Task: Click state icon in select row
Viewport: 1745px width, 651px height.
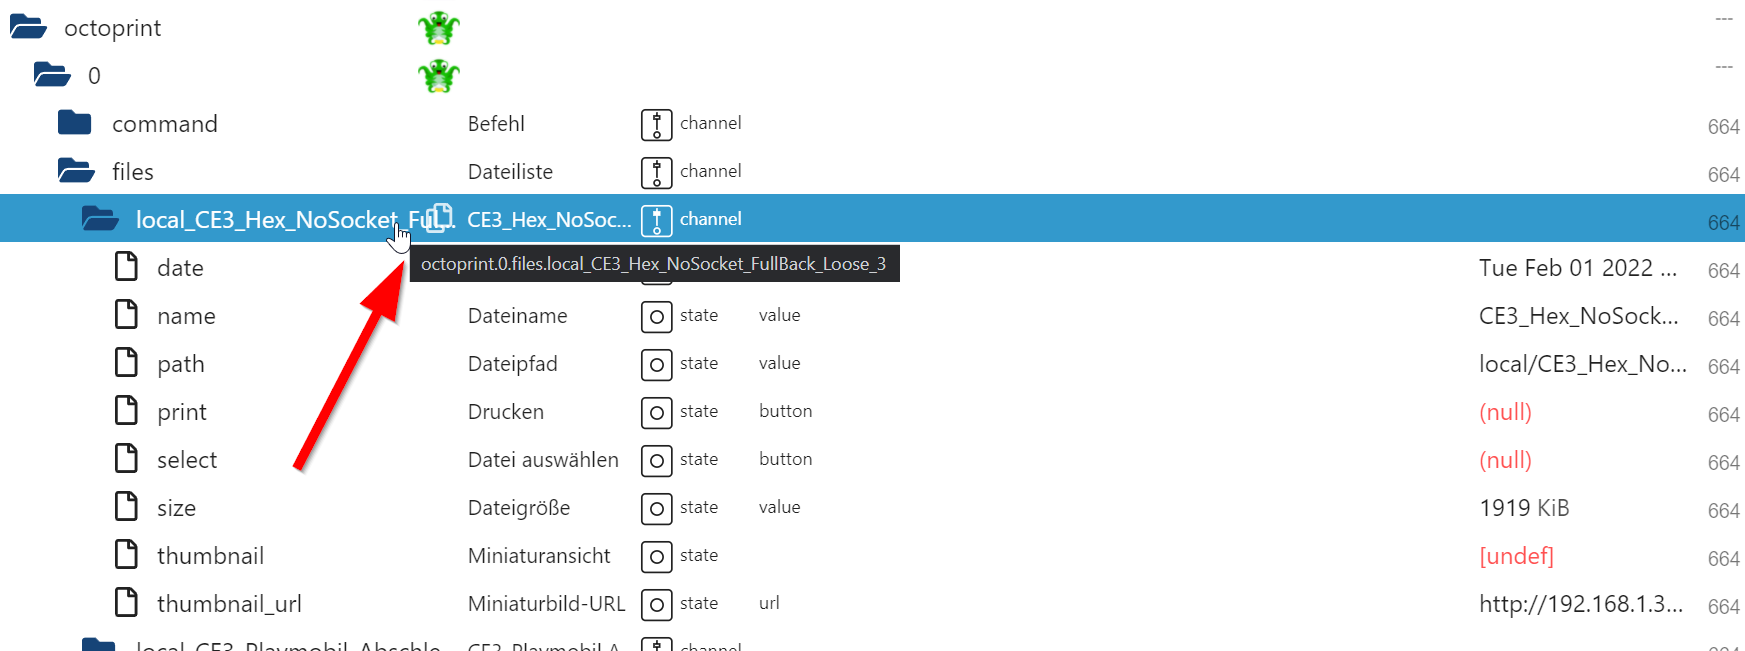Action: [656, 461]
